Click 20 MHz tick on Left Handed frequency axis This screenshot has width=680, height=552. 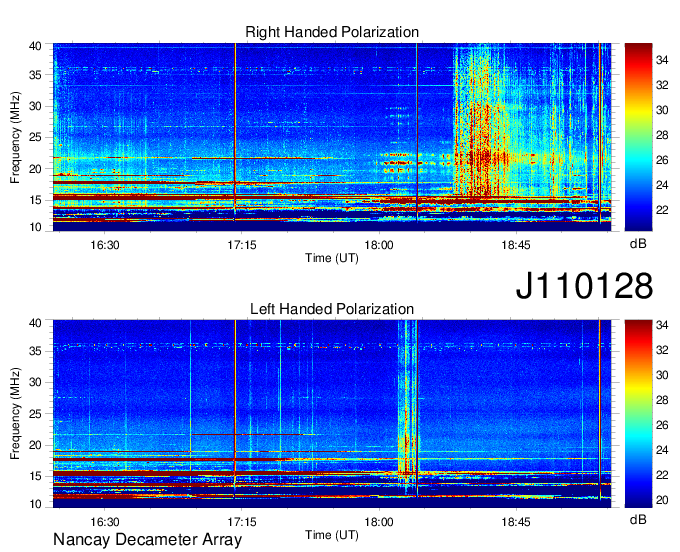36,445
